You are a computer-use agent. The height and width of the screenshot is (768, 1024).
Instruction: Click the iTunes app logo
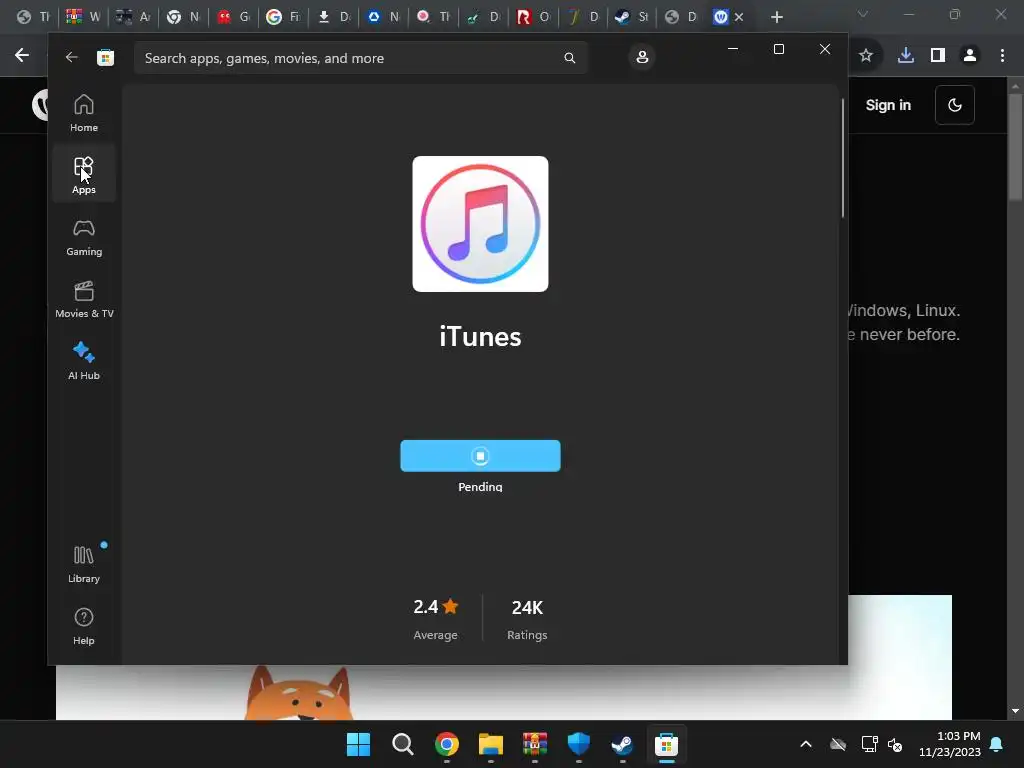(x=480, y=224)
